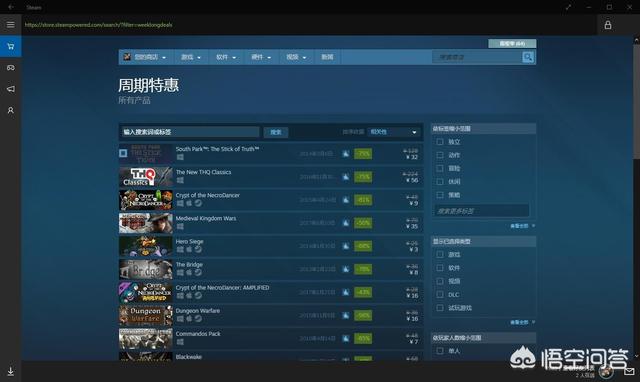Click the review icon in The Bridge row
This screenshot has height=382, width=640.
tap(346, 269)
